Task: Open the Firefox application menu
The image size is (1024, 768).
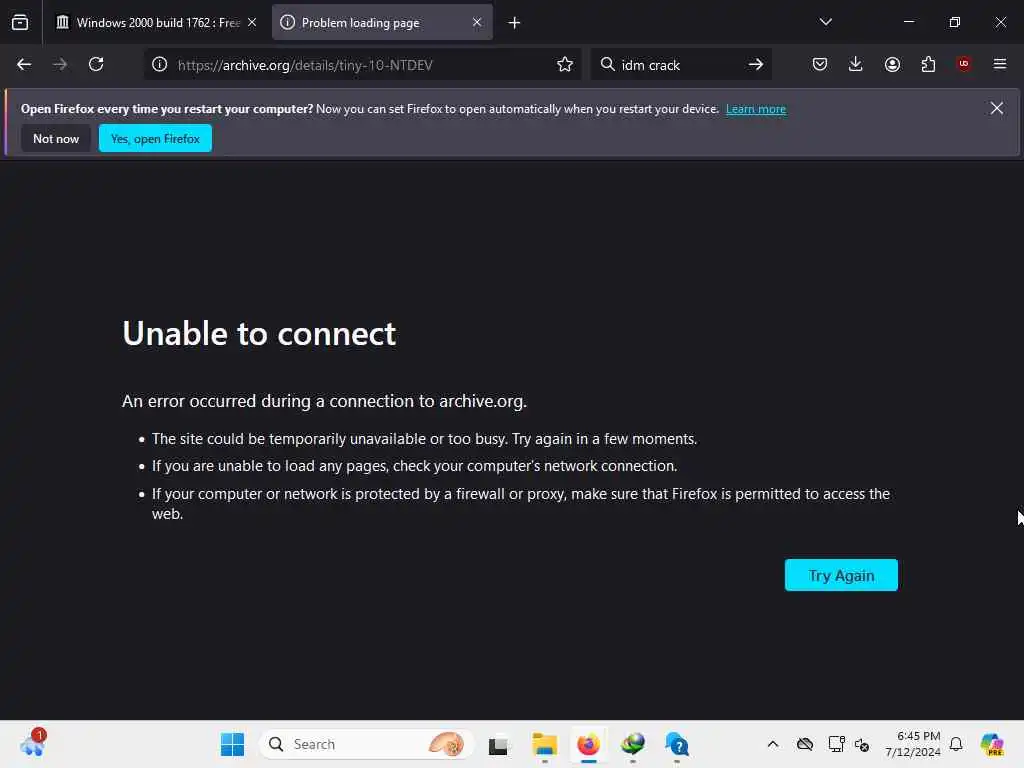Action: coord(1000,64)
